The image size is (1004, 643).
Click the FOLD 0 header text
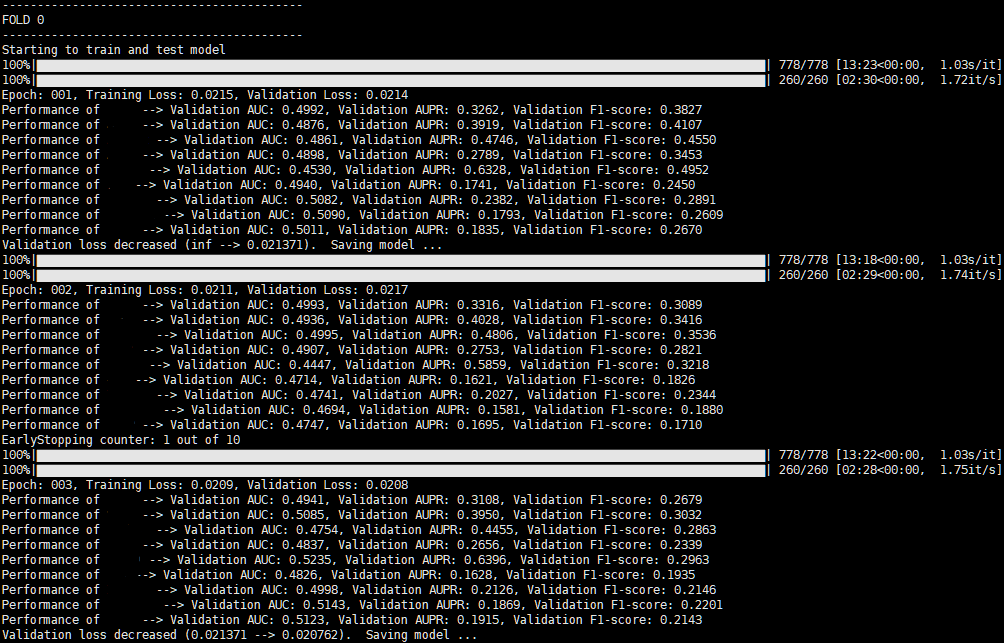pyautogui.click(x=23, y=19)
